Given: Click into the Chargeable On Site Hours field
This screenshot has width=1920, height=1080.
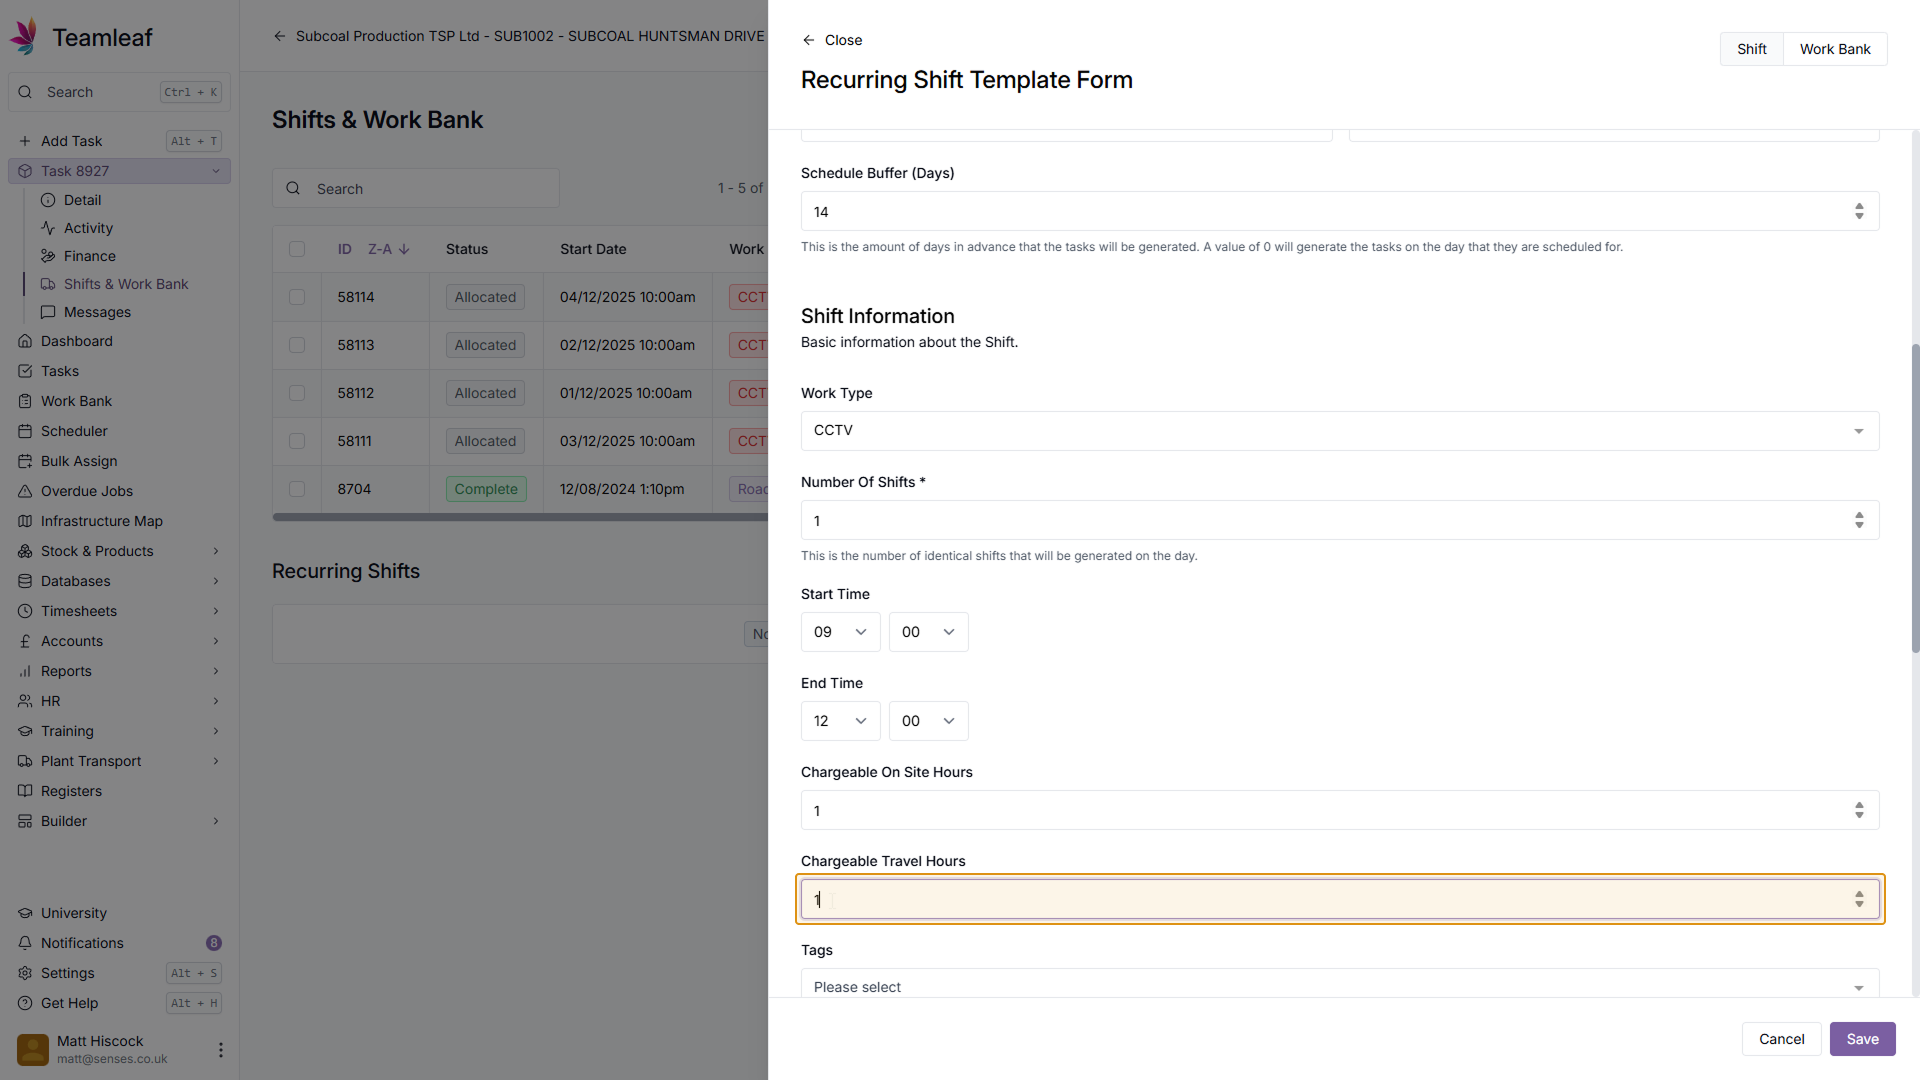Looking at the screenshot, I should [x=1320, y=811].
